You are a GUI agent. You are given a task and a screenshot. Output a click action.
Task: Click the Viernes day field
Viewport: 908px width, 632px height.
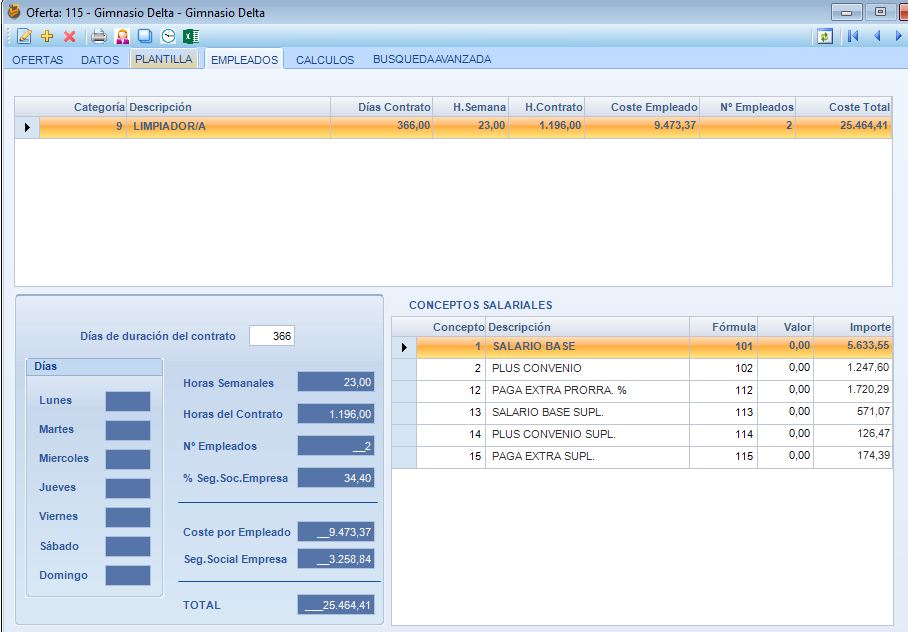(128, 517)
